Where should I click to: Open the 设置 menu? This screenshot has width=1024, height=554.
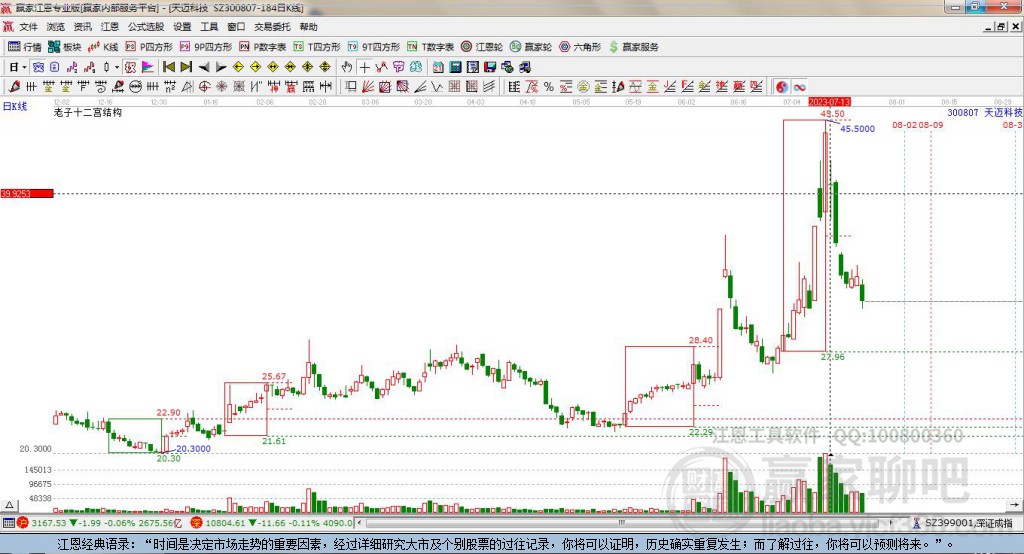(x=182, y=27)
